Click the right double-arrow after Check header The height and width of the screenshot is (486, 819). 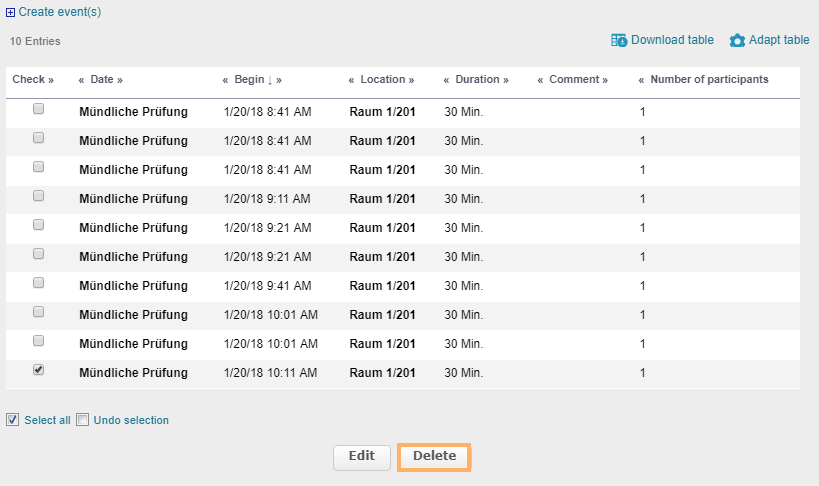(50, 80)
